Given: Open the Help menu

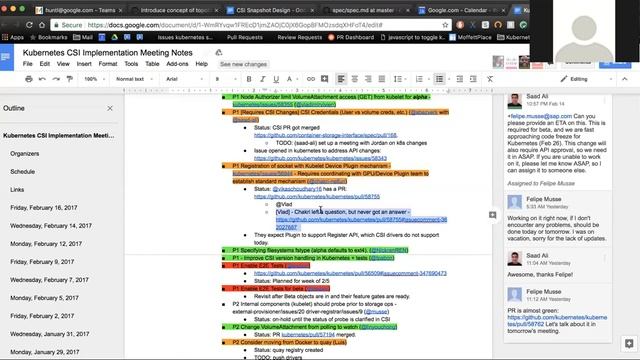Looking at the screenshot, I should (201, 64).
